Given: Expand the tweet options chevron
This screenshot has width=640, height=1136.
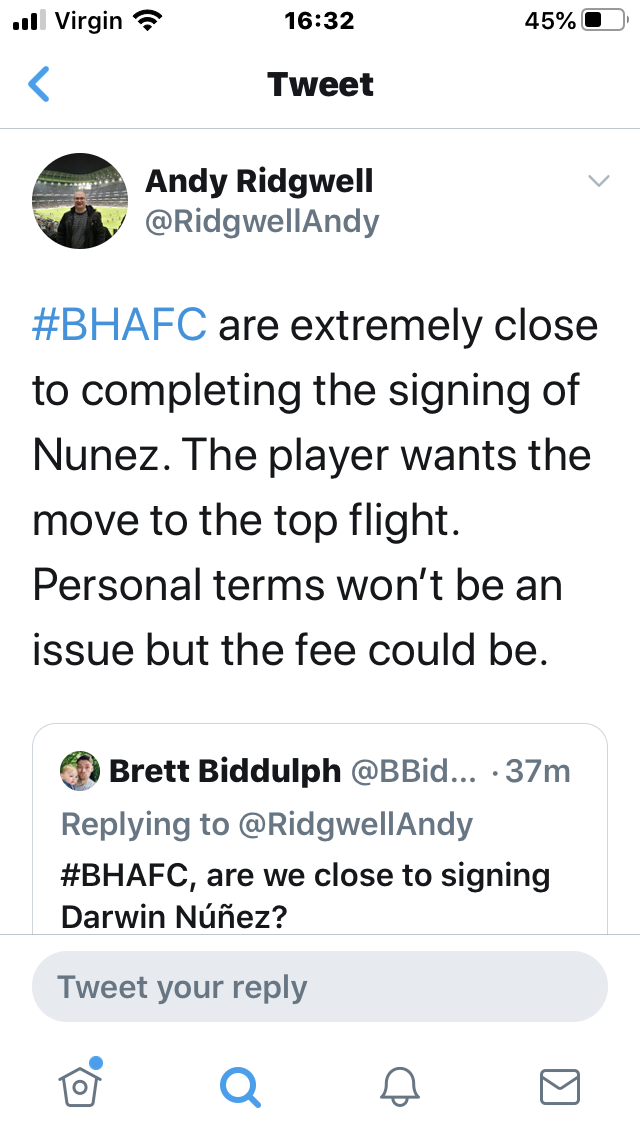Looking at the screenshot, I should (599, 180).
